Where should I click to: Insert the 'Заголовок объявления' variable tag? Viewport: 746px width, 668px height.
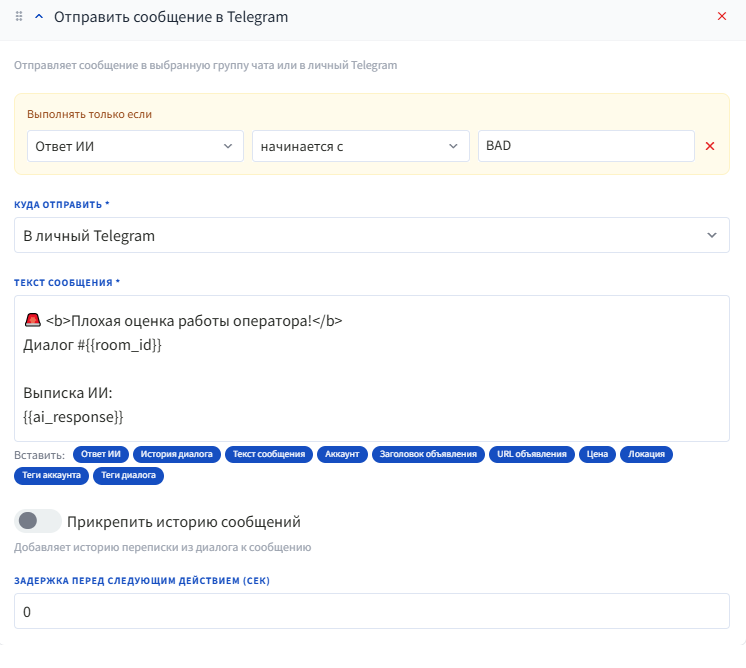(x=428, y=454)
